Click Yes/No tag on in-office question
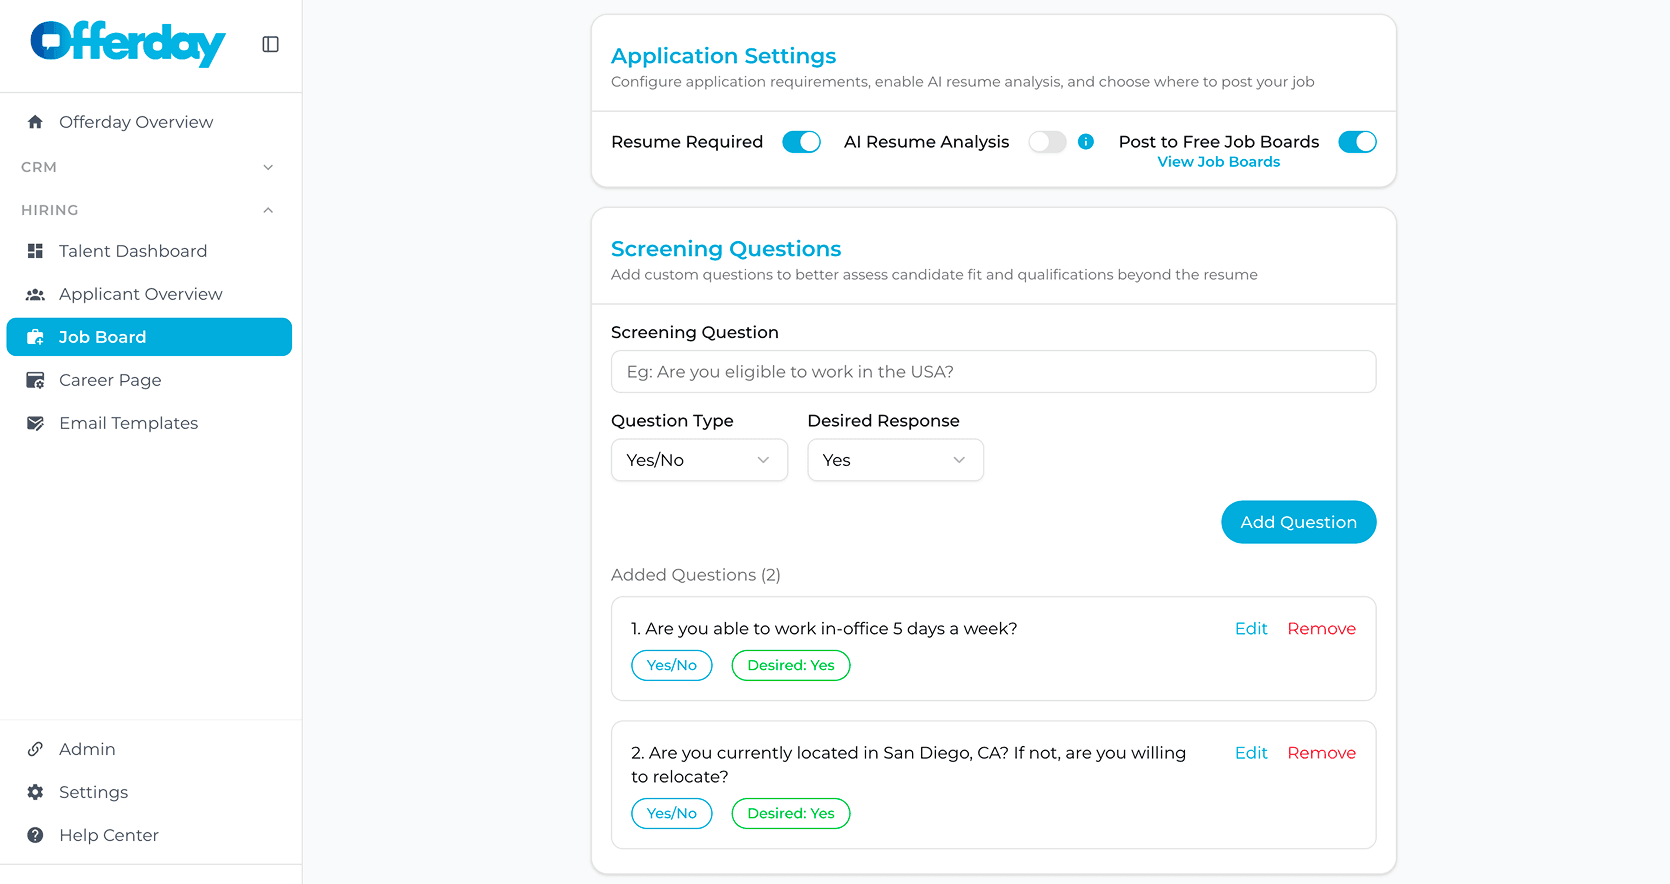 pos(671,665)
